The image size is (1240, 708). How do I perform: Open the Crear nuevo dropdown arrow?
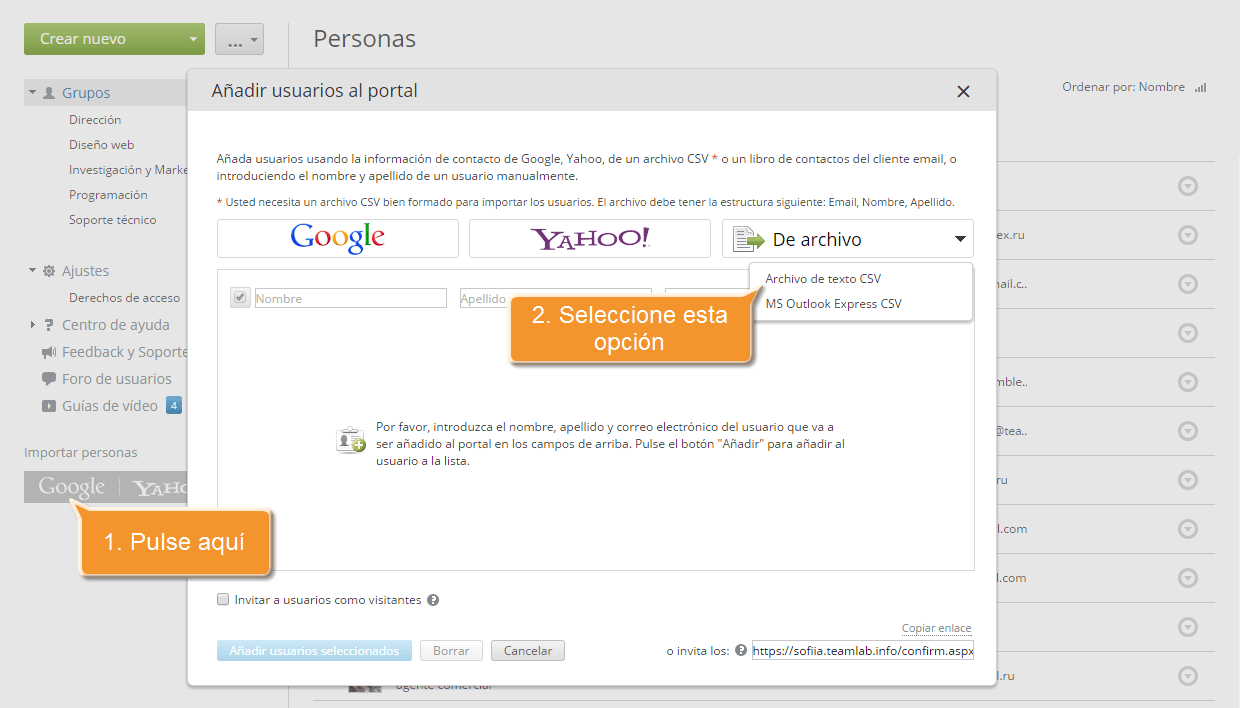[x=193, y=40]
